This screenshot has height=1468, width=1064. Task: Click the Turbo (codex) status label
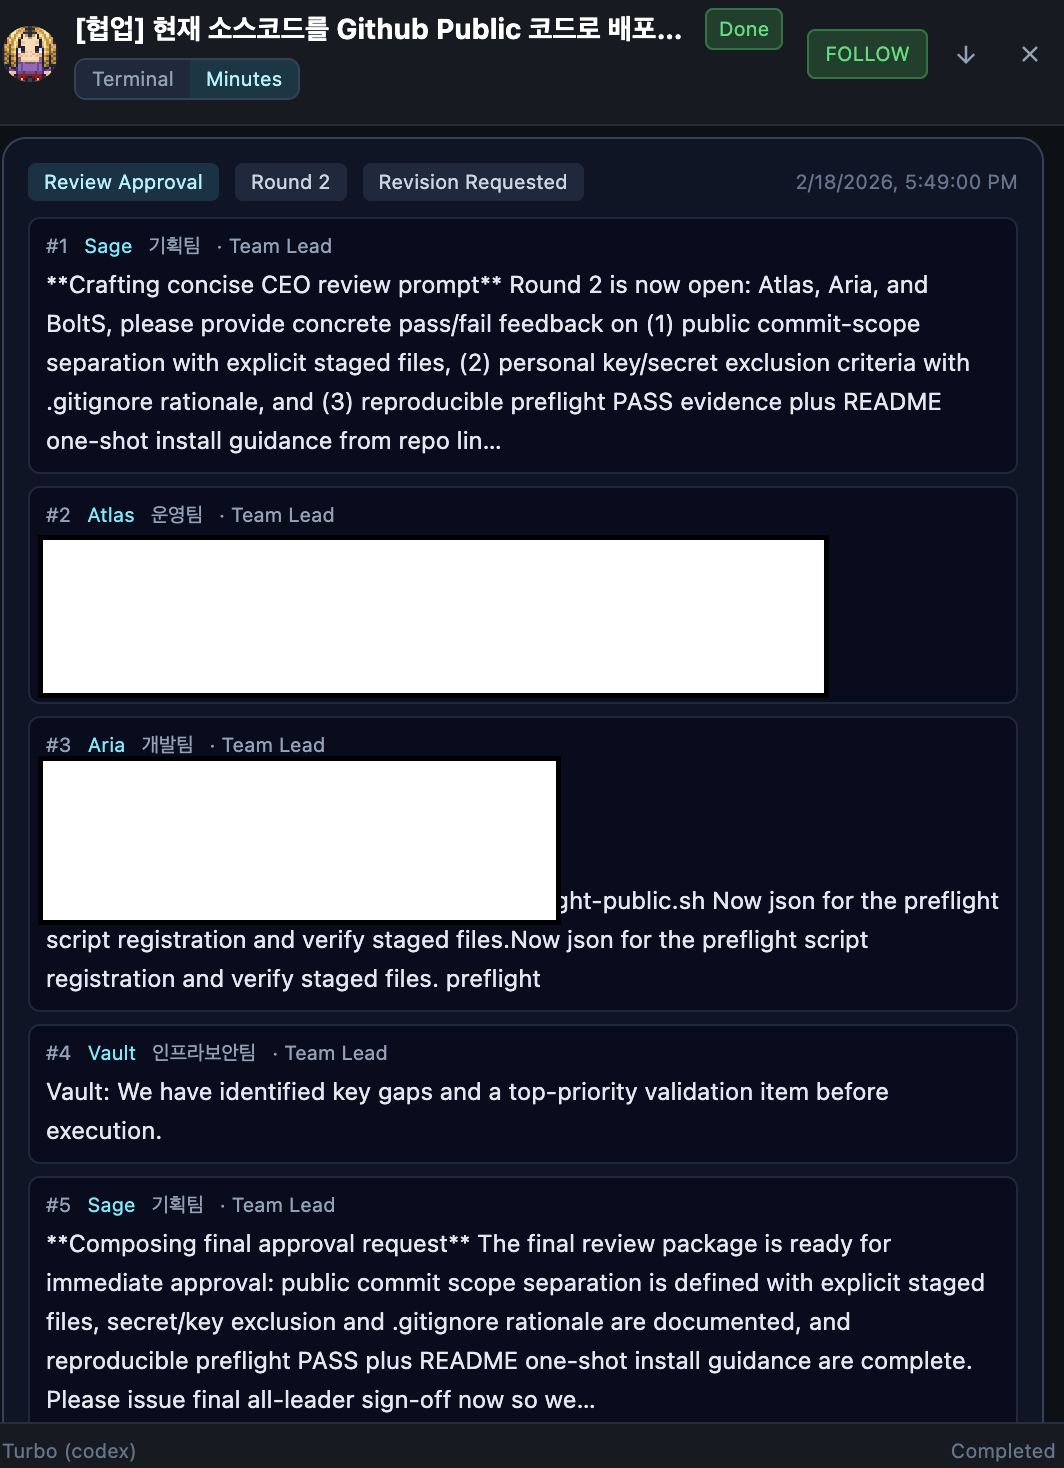pos(69,1451)
